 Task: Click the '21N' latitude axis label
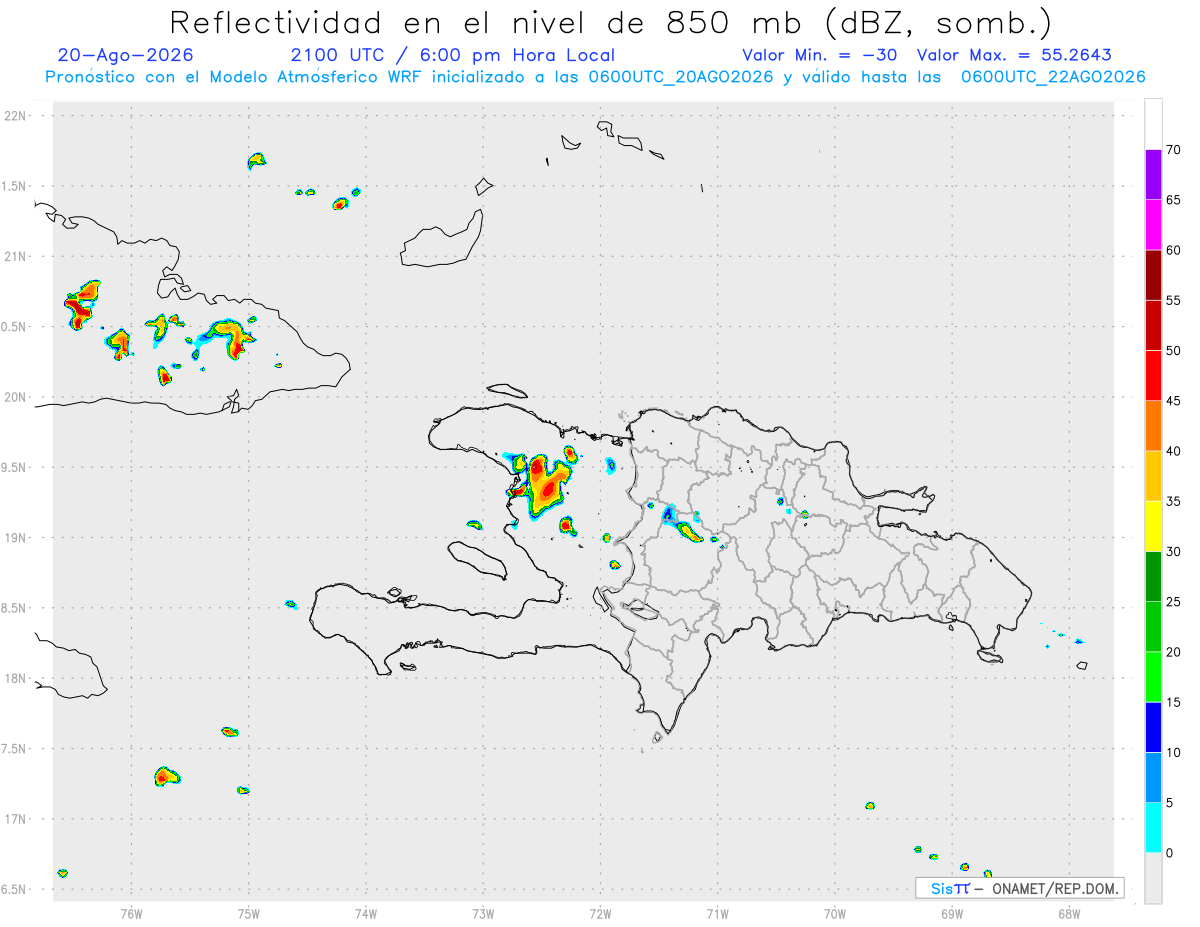pos(15,257)
